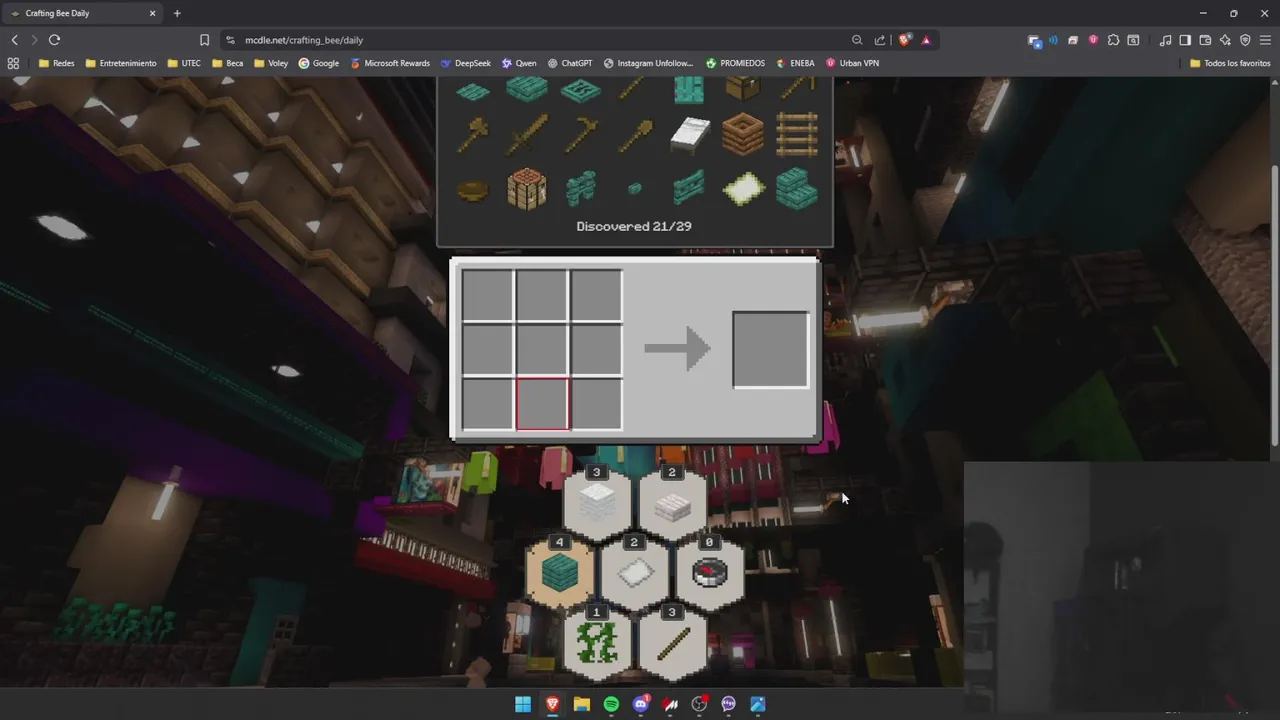Click the crafting output result slot
1280x720 pixels.
click(x=770, y=350)
